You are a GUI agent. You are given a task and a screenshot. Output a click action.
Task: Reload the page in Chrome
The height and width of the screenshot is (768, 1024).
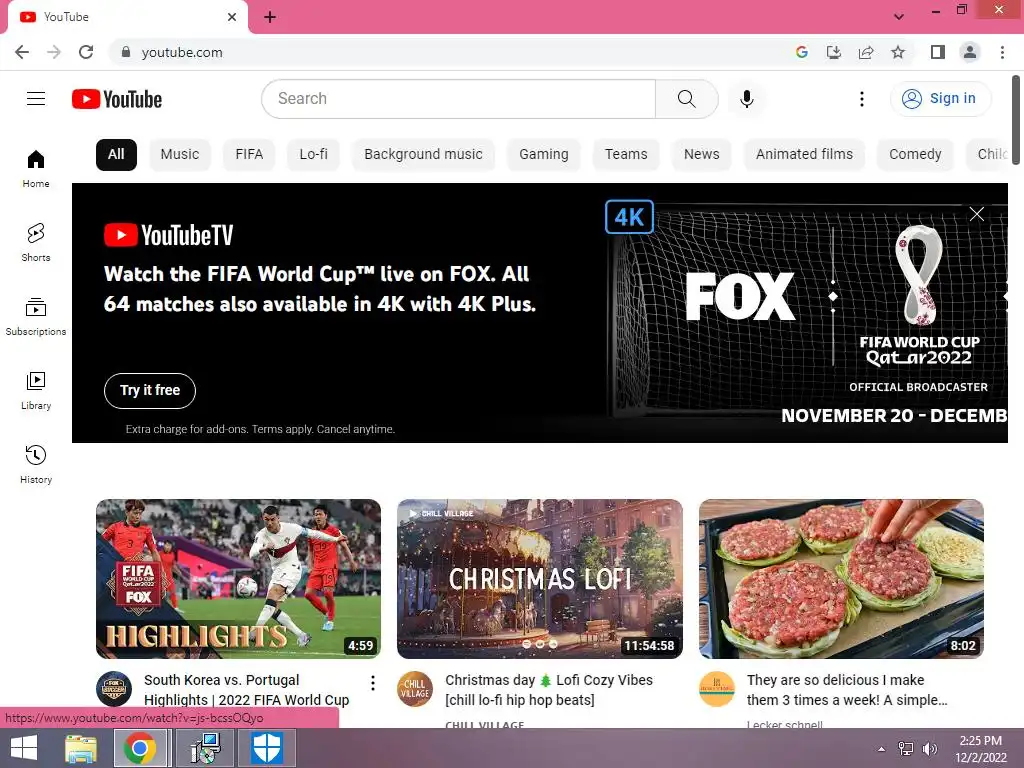tap(86, 52)
